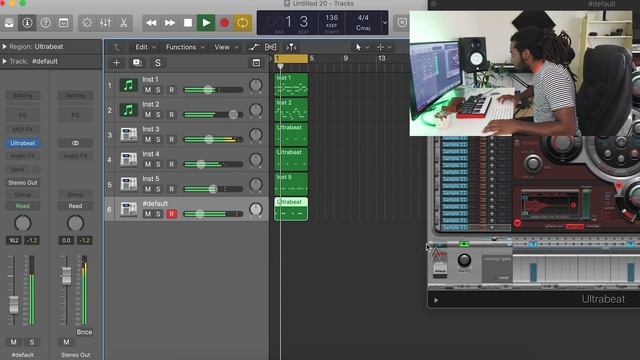Open the command-click tool menu
The height and width of the screenshot is (360, 640).
(384, 47)
